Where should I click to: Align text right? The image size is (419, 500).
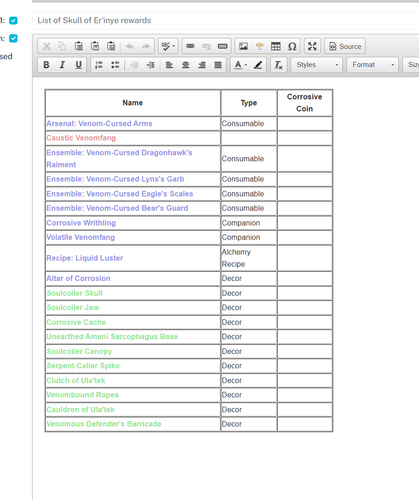[x=202, y=65]
